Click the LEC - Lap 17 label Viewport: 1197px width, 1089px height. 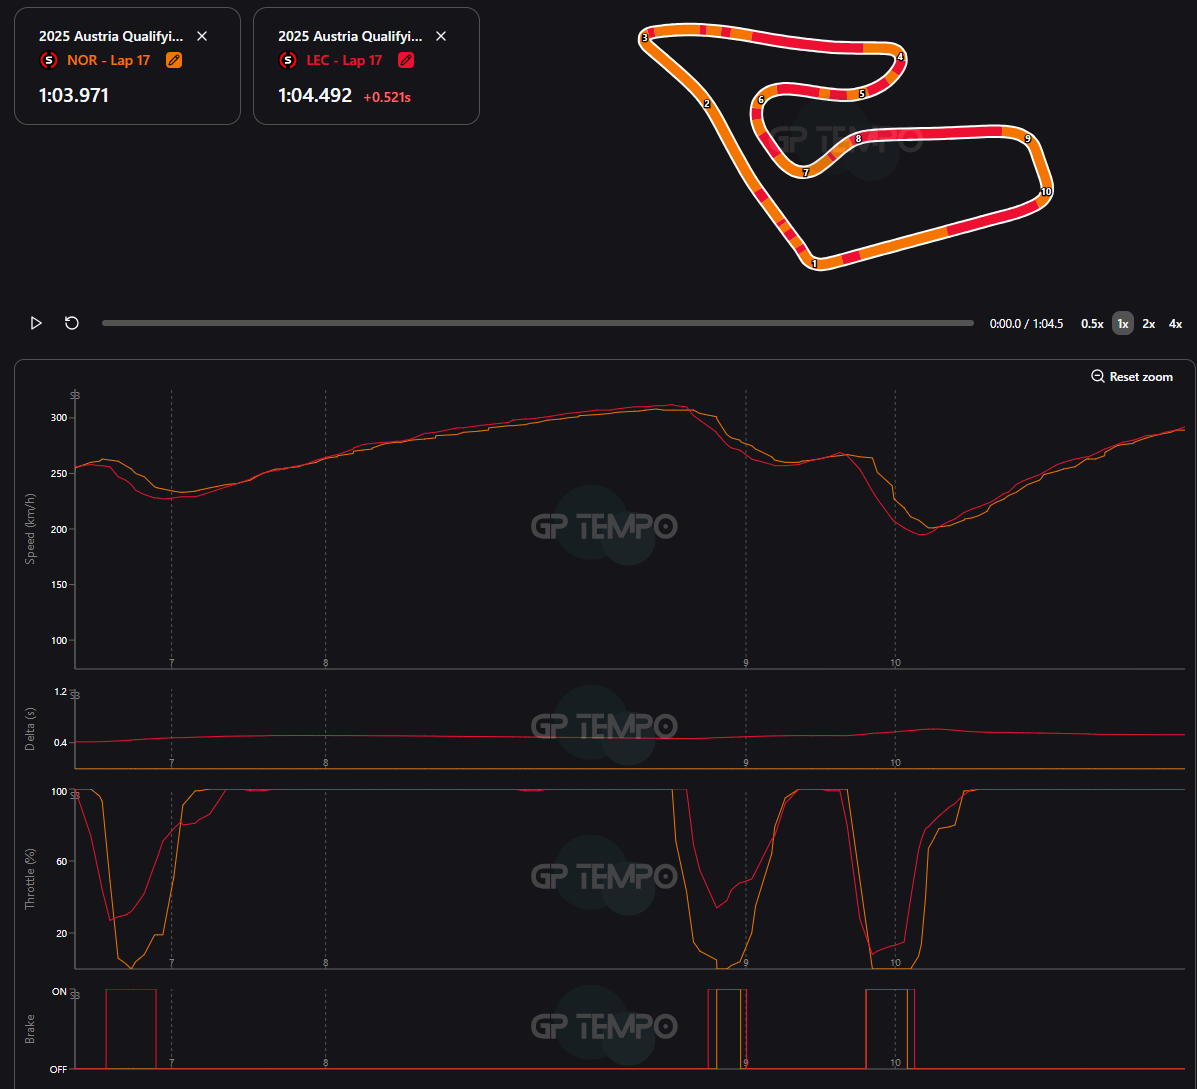coord(344,60)
